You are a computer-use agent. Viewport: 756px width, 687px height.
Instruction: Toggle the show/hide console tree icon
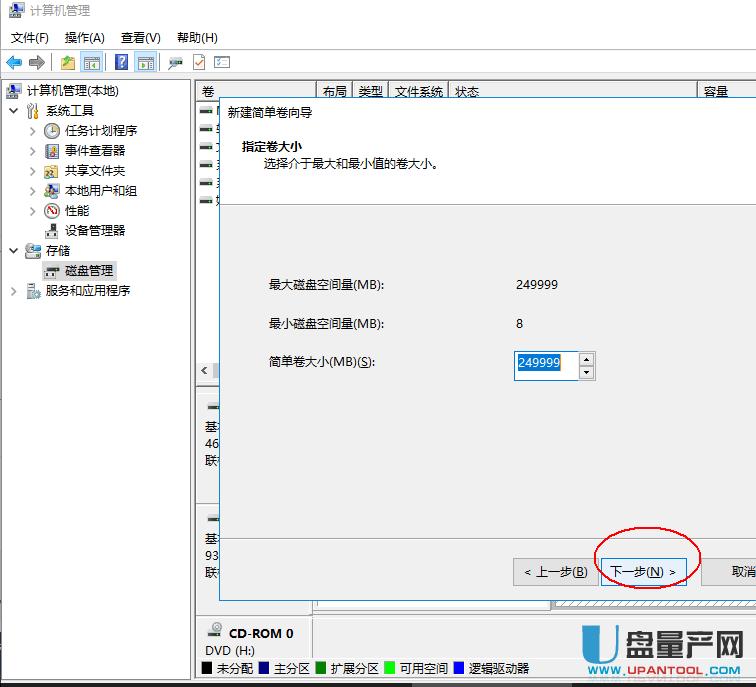pos(91,62)
